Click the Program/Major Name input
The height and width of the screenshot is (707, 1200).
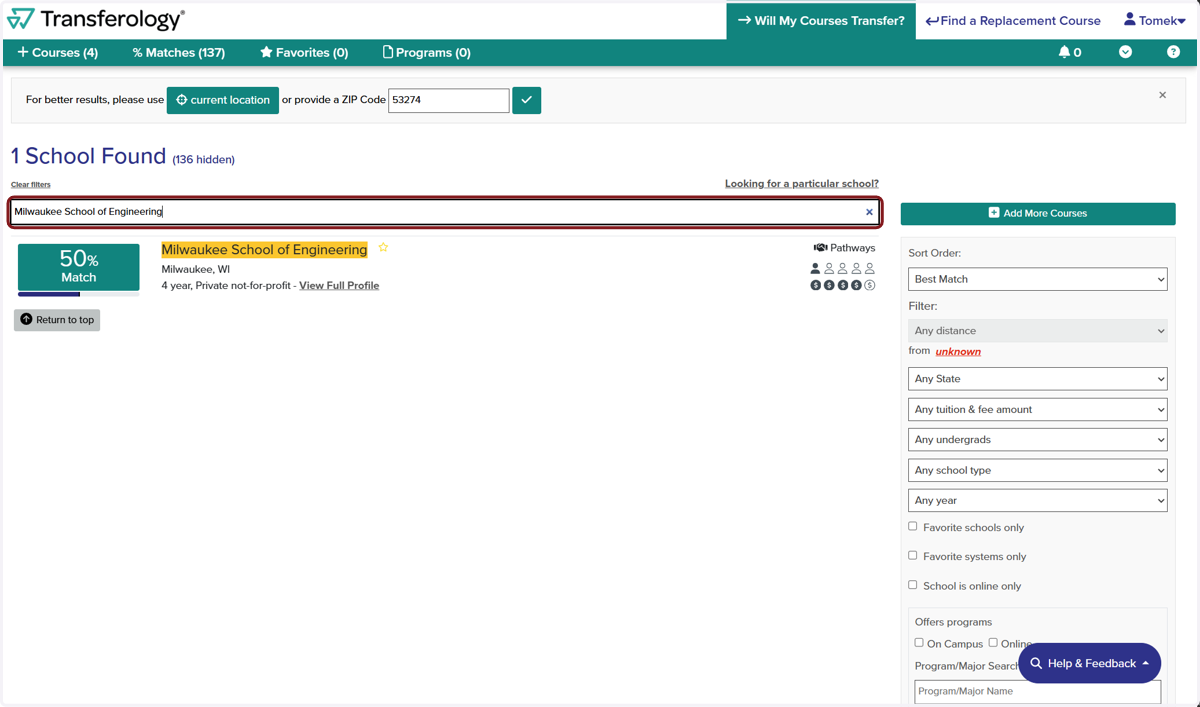point(1037,691)
